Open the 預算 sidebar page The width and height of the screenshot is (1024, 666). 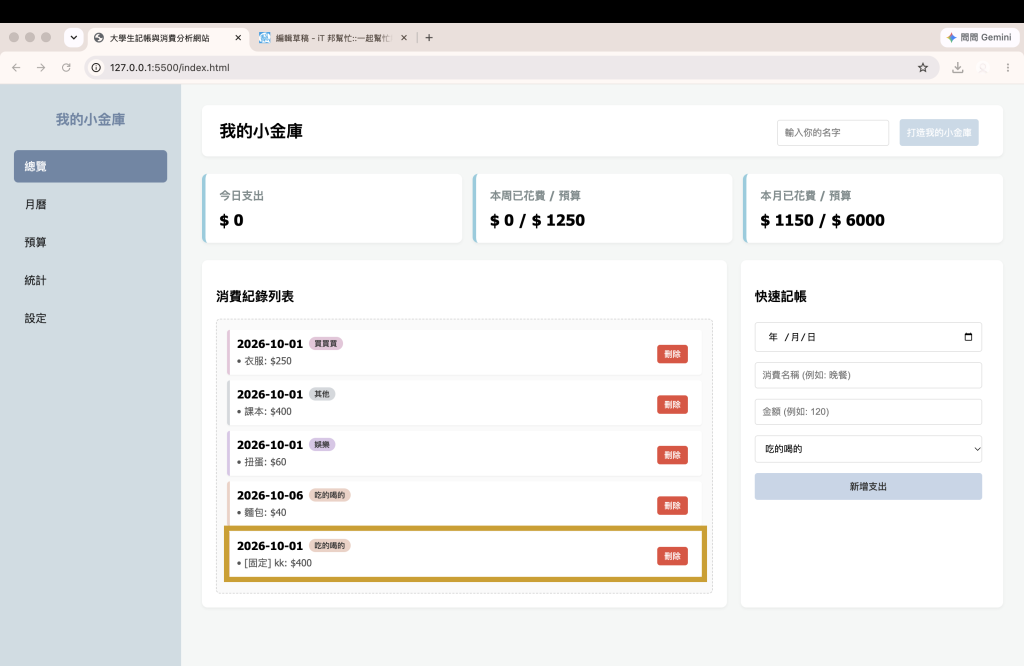[90, 242]
